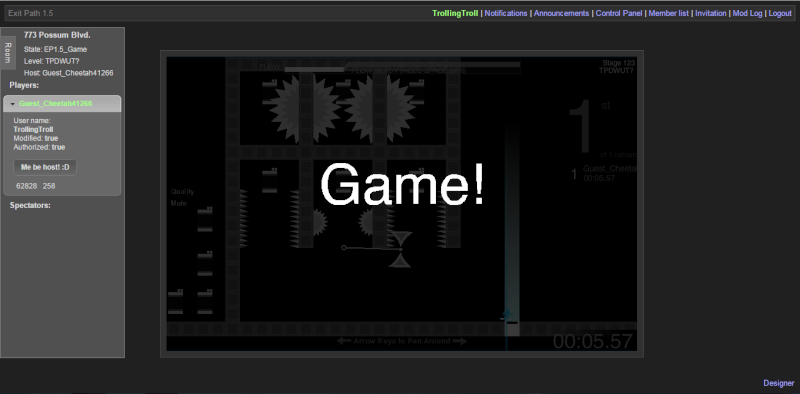Toggle the Quality option in game
800x394 pixels.
182,192
